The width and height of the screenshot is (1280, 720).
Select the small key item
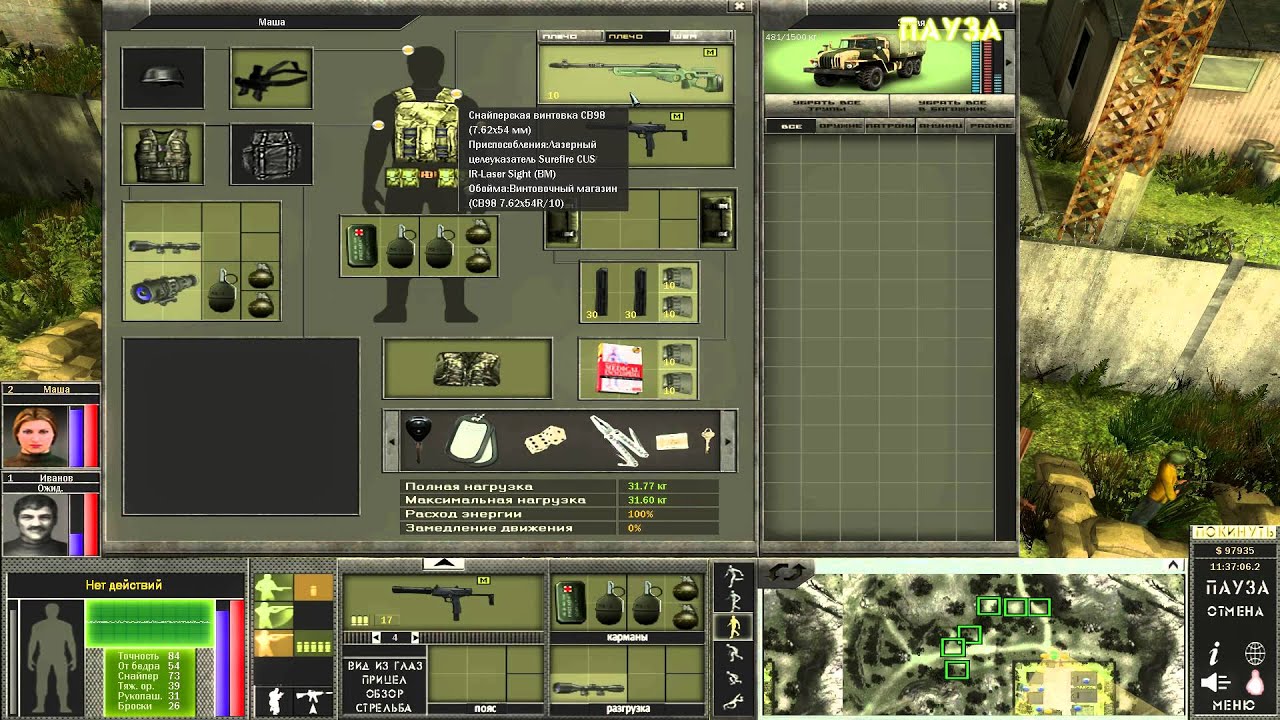tap(708, 439)
